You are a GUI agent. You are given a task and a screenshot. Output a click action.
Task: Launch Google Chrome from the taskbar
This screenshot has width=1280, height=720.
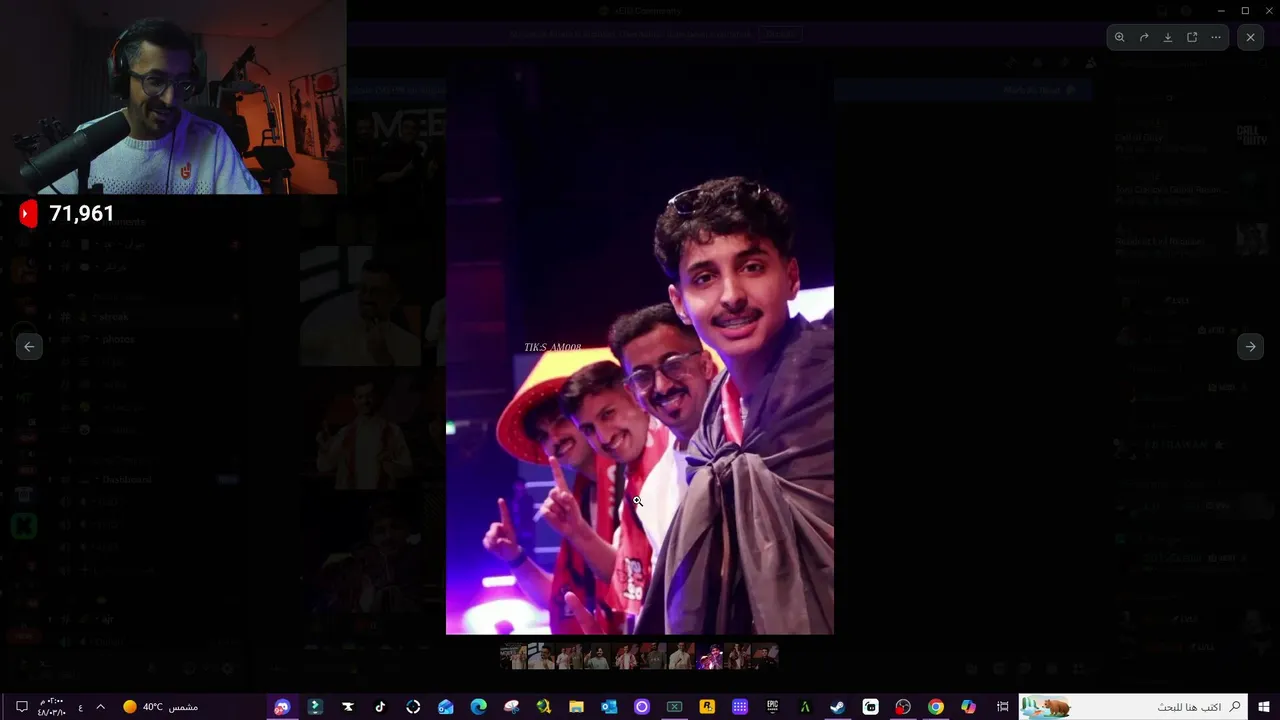(935, 707)
